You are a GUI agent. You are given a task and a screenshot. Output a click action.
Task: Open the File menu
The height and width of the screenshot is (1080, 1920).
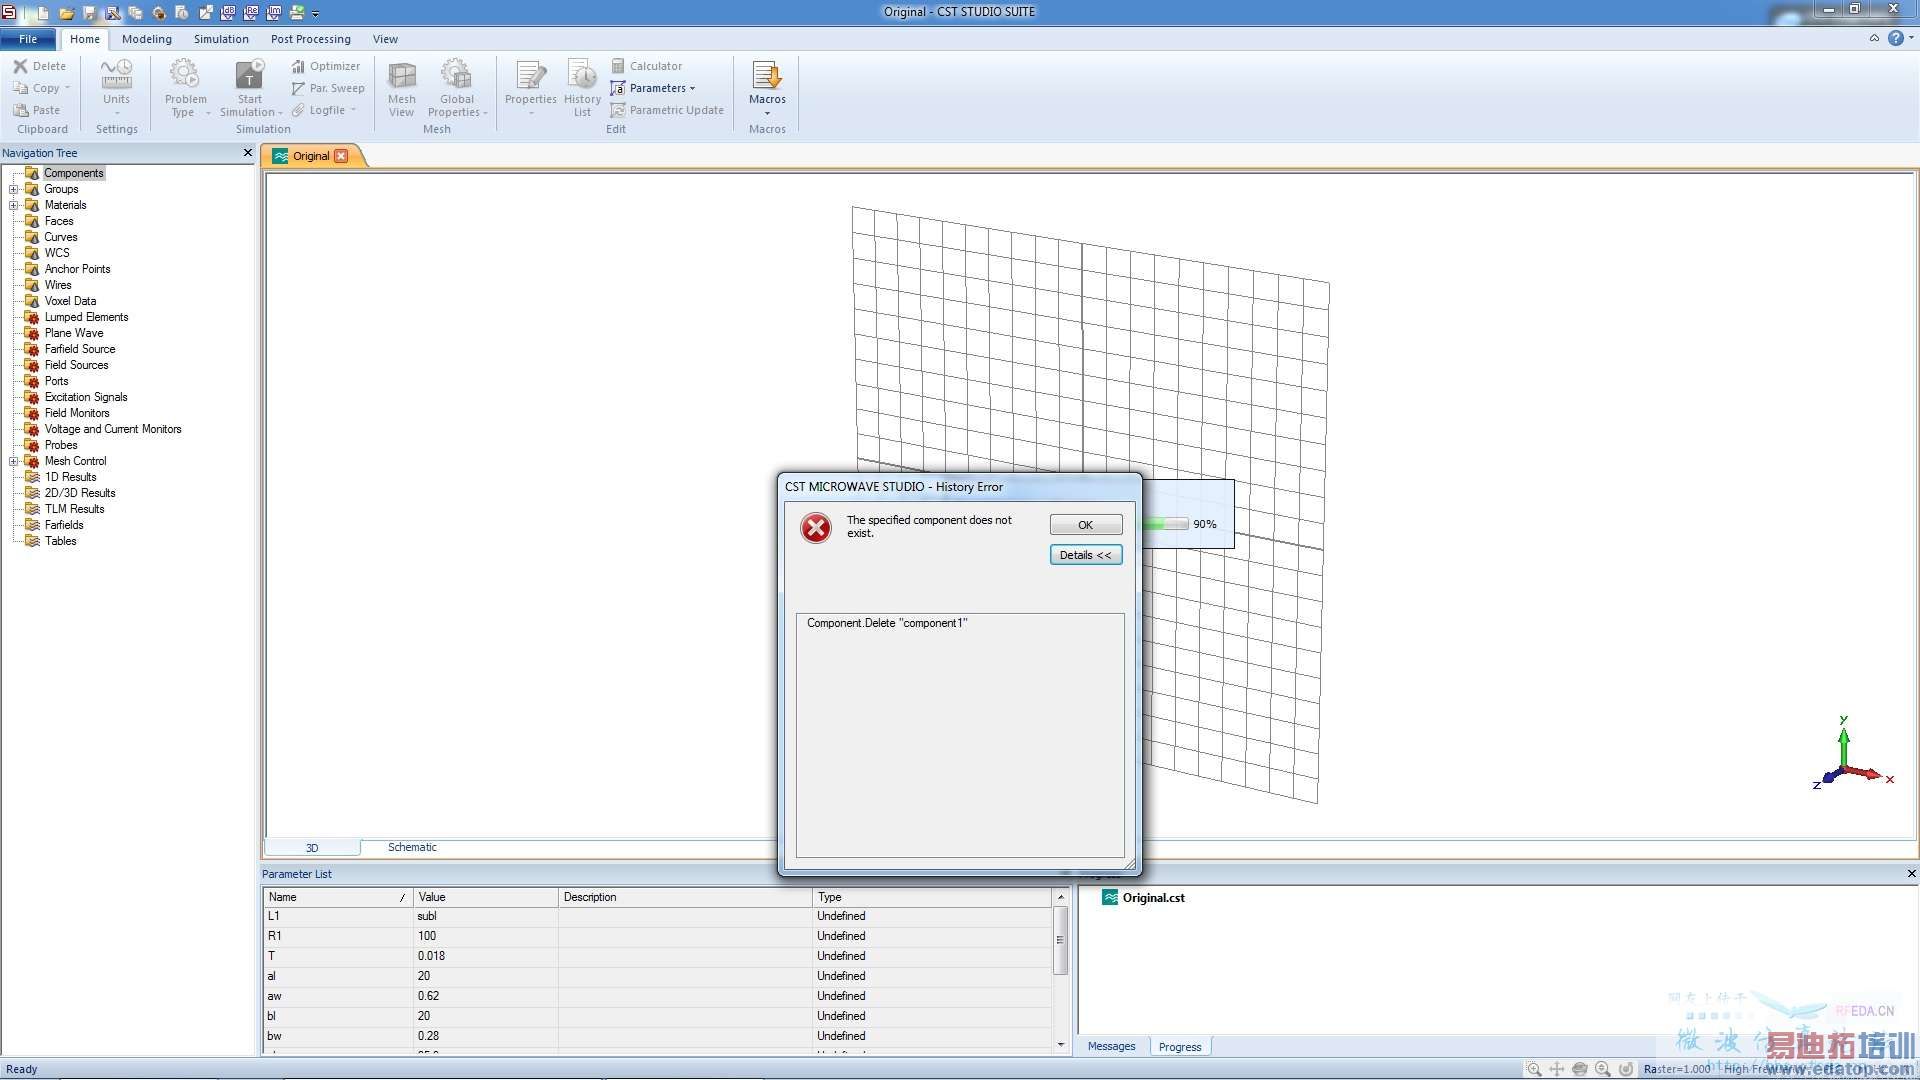tap(28, 39)
